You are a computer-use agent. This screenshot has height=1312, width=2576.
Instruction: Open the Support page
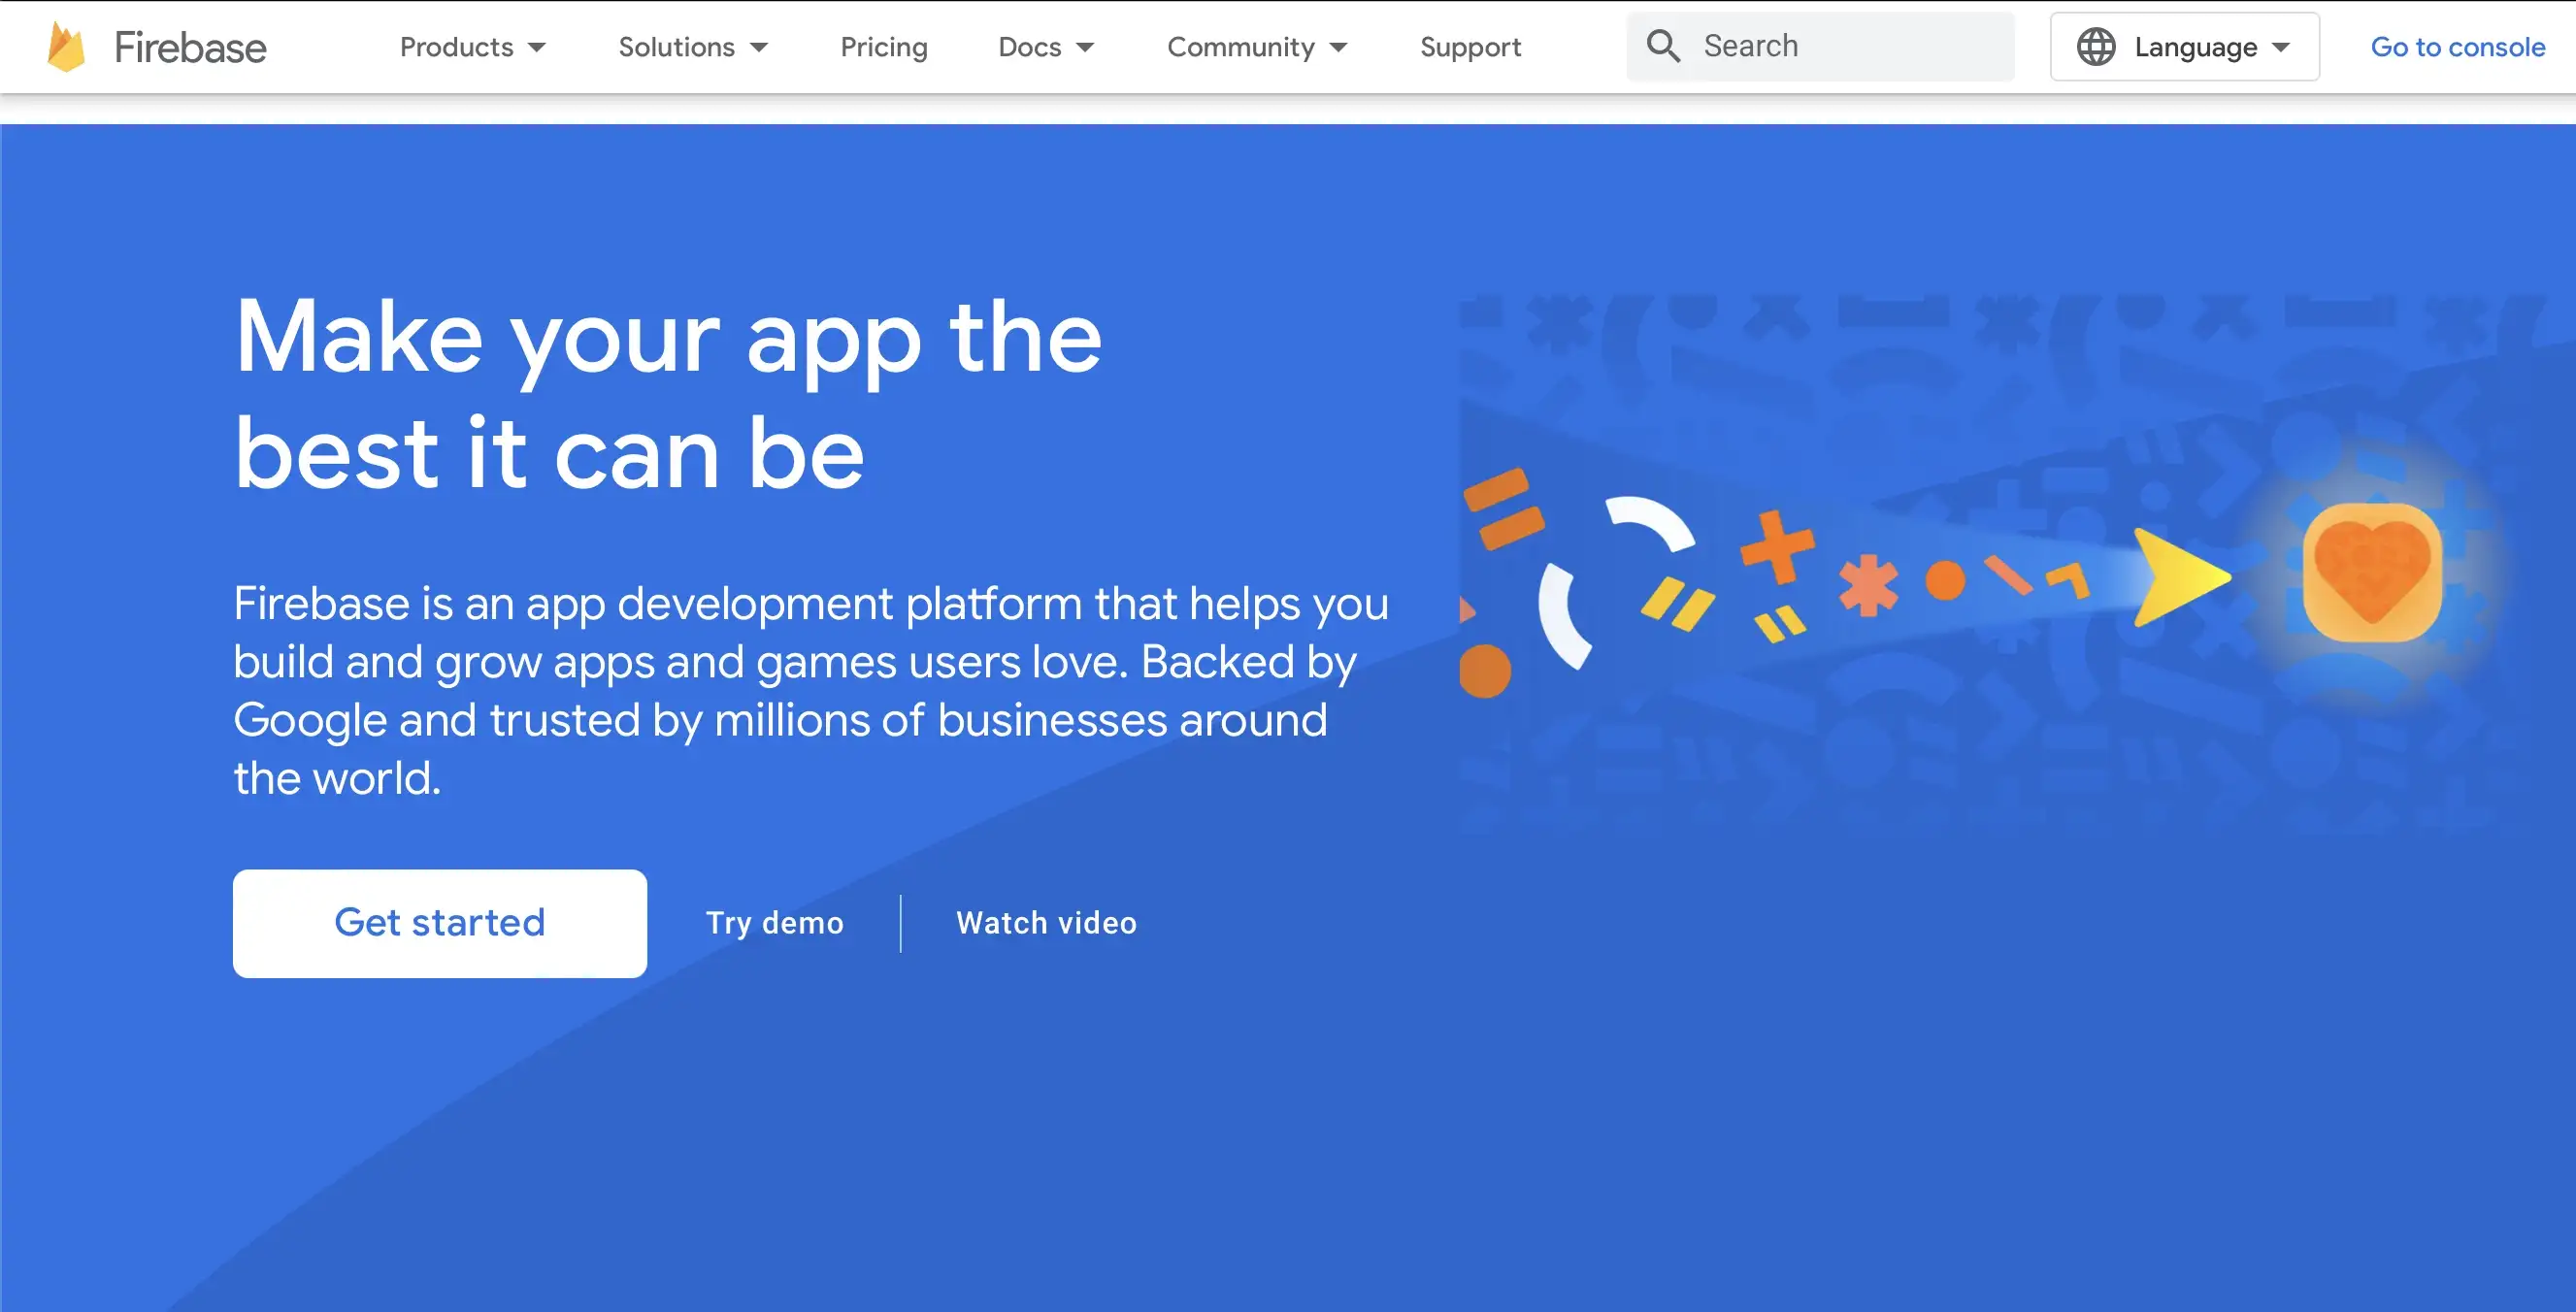(x=1470, y=46)
